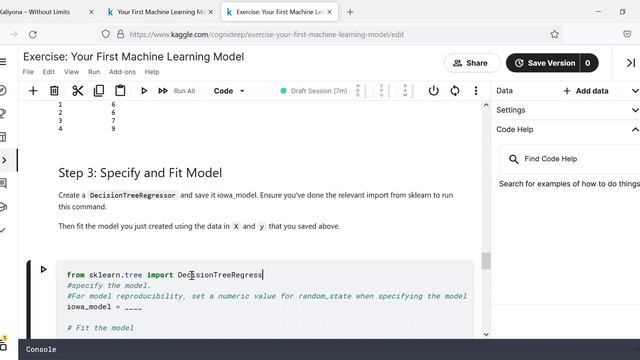
Task: Open the Explore compass icon in sidebar
Action: 3,90
